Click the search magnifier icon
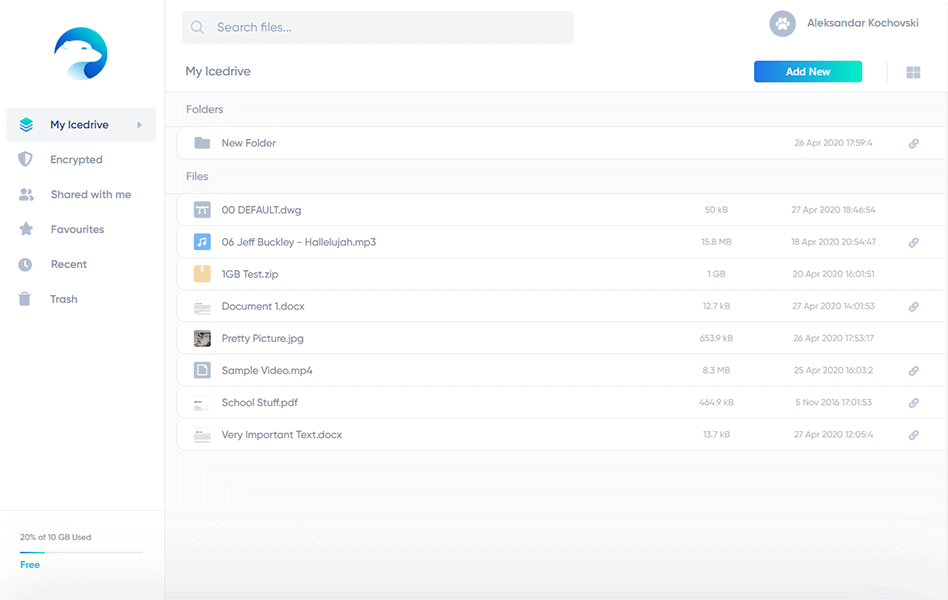Screen dimensions: 948x600 click(197, 27)
